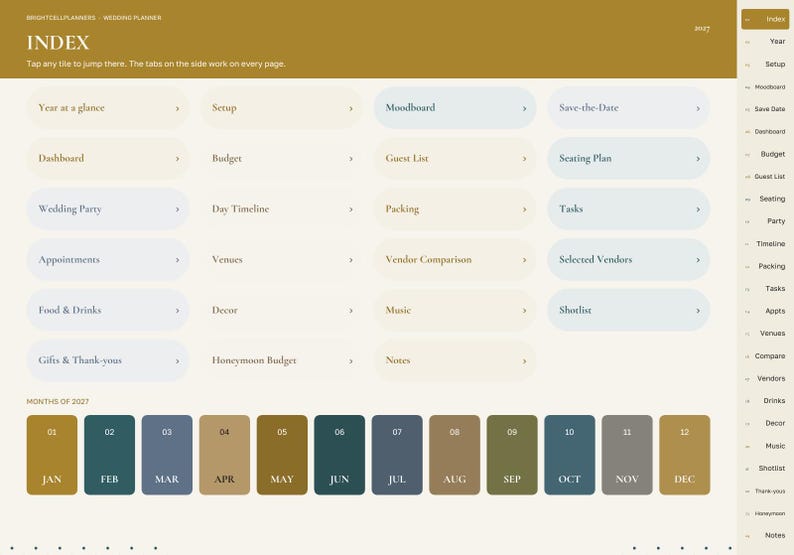Open the Selected Vendors tile
The image size is (794, 555).
pyautogui.click(x=628, y=260)
